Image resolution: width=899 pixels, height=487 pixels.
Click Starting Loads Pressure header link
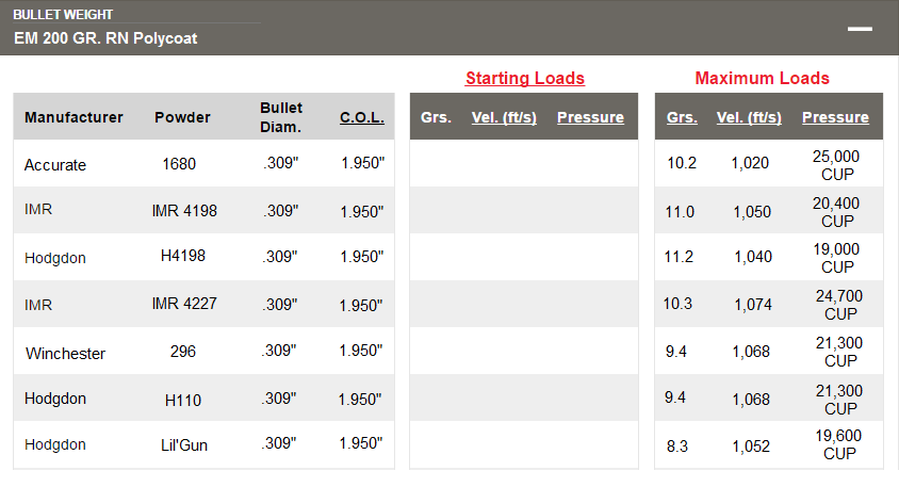590,118
